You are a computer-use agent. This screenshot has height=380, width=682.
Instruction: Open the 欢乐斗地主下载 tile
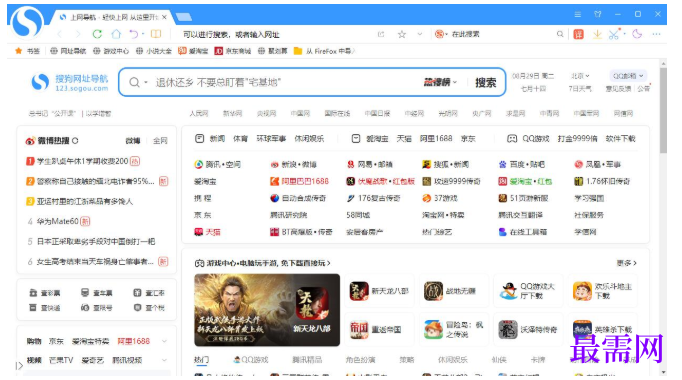click(x=602, y=291)
